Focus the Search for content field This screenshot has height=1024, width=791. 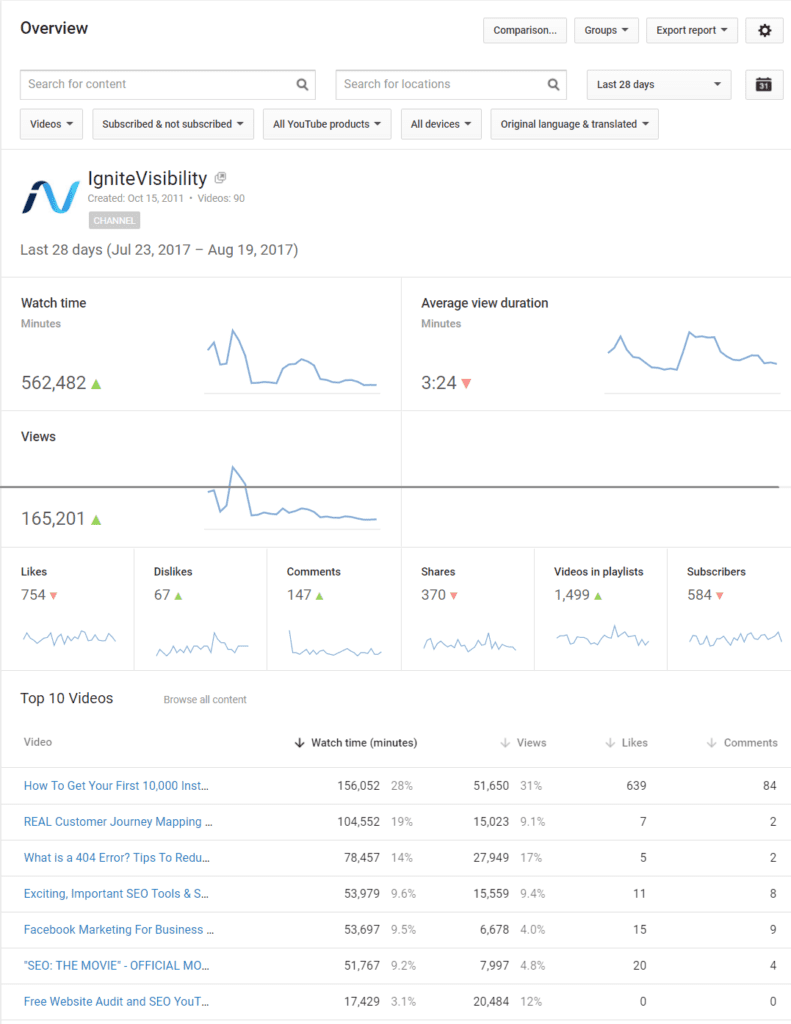168,84
